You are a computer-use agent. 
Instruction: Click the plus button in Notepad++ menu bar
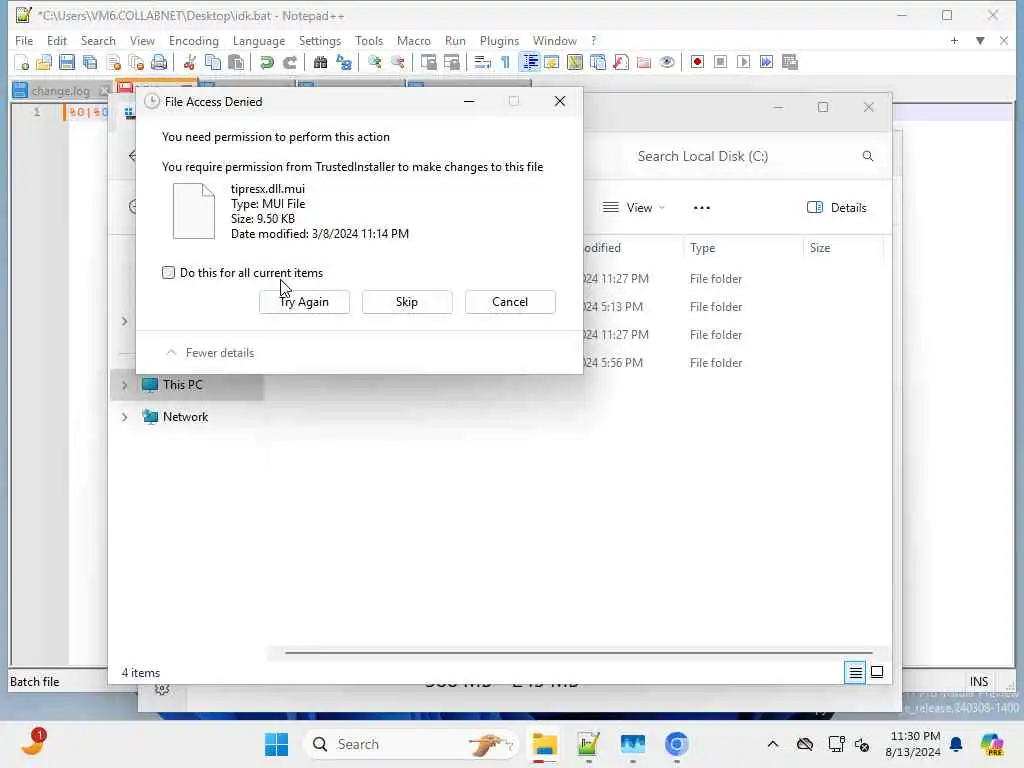pos(954,40)
